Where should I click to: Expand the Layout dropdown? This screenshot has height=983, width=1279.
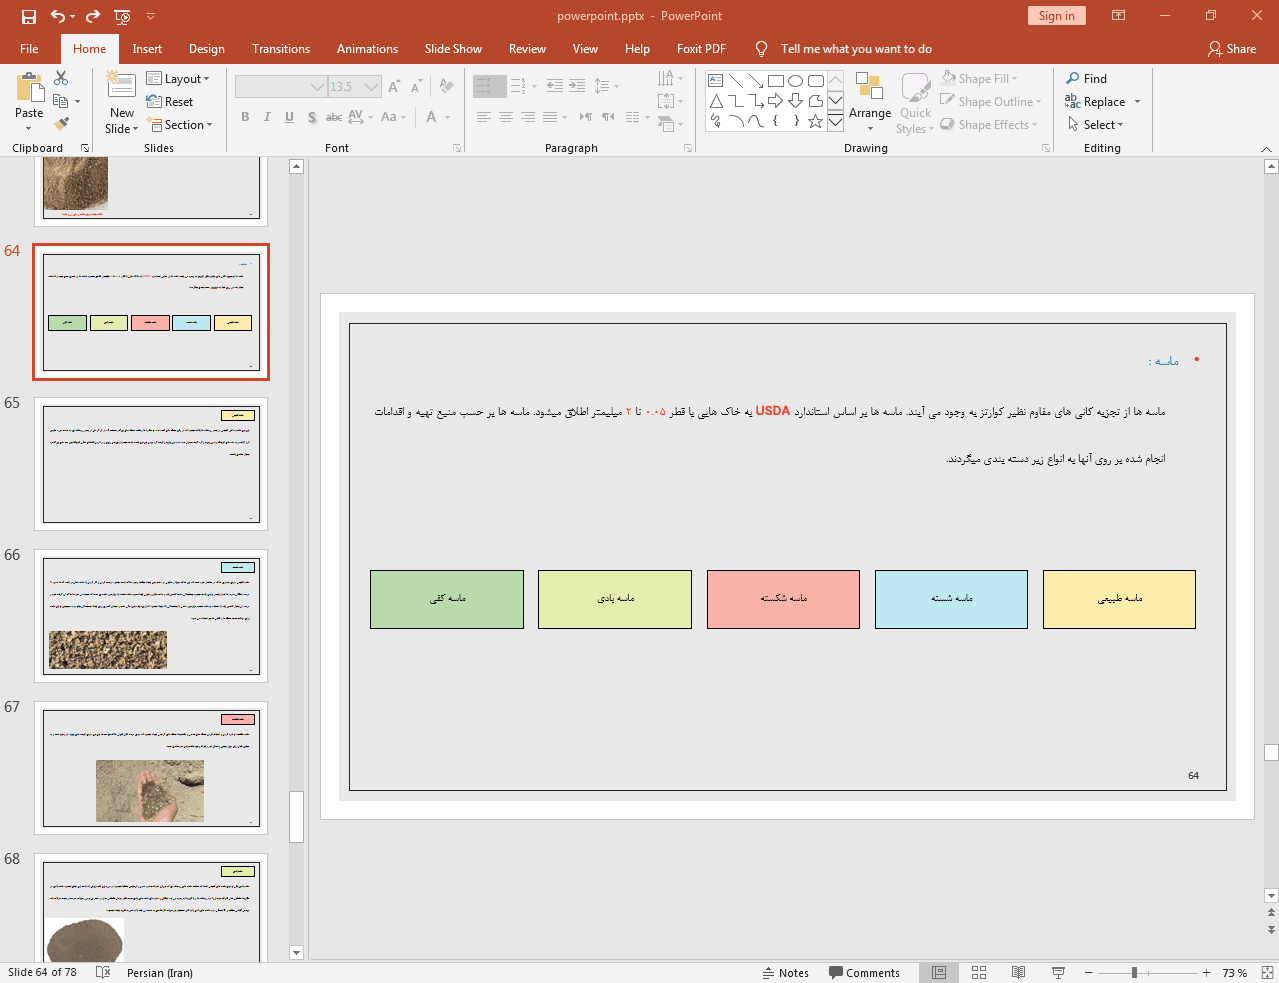pos(178,79)
